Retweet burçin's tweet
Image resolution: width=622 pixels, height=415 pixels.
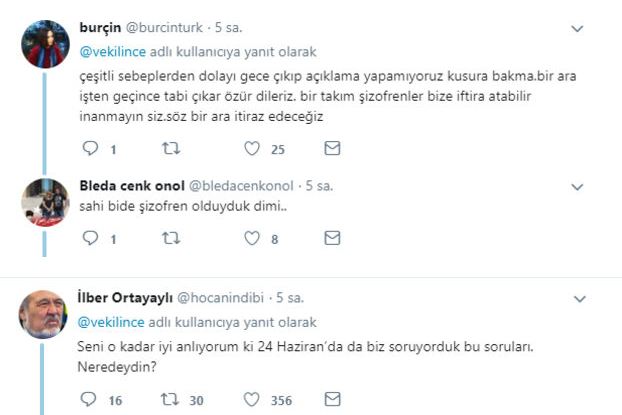[169, 149]
